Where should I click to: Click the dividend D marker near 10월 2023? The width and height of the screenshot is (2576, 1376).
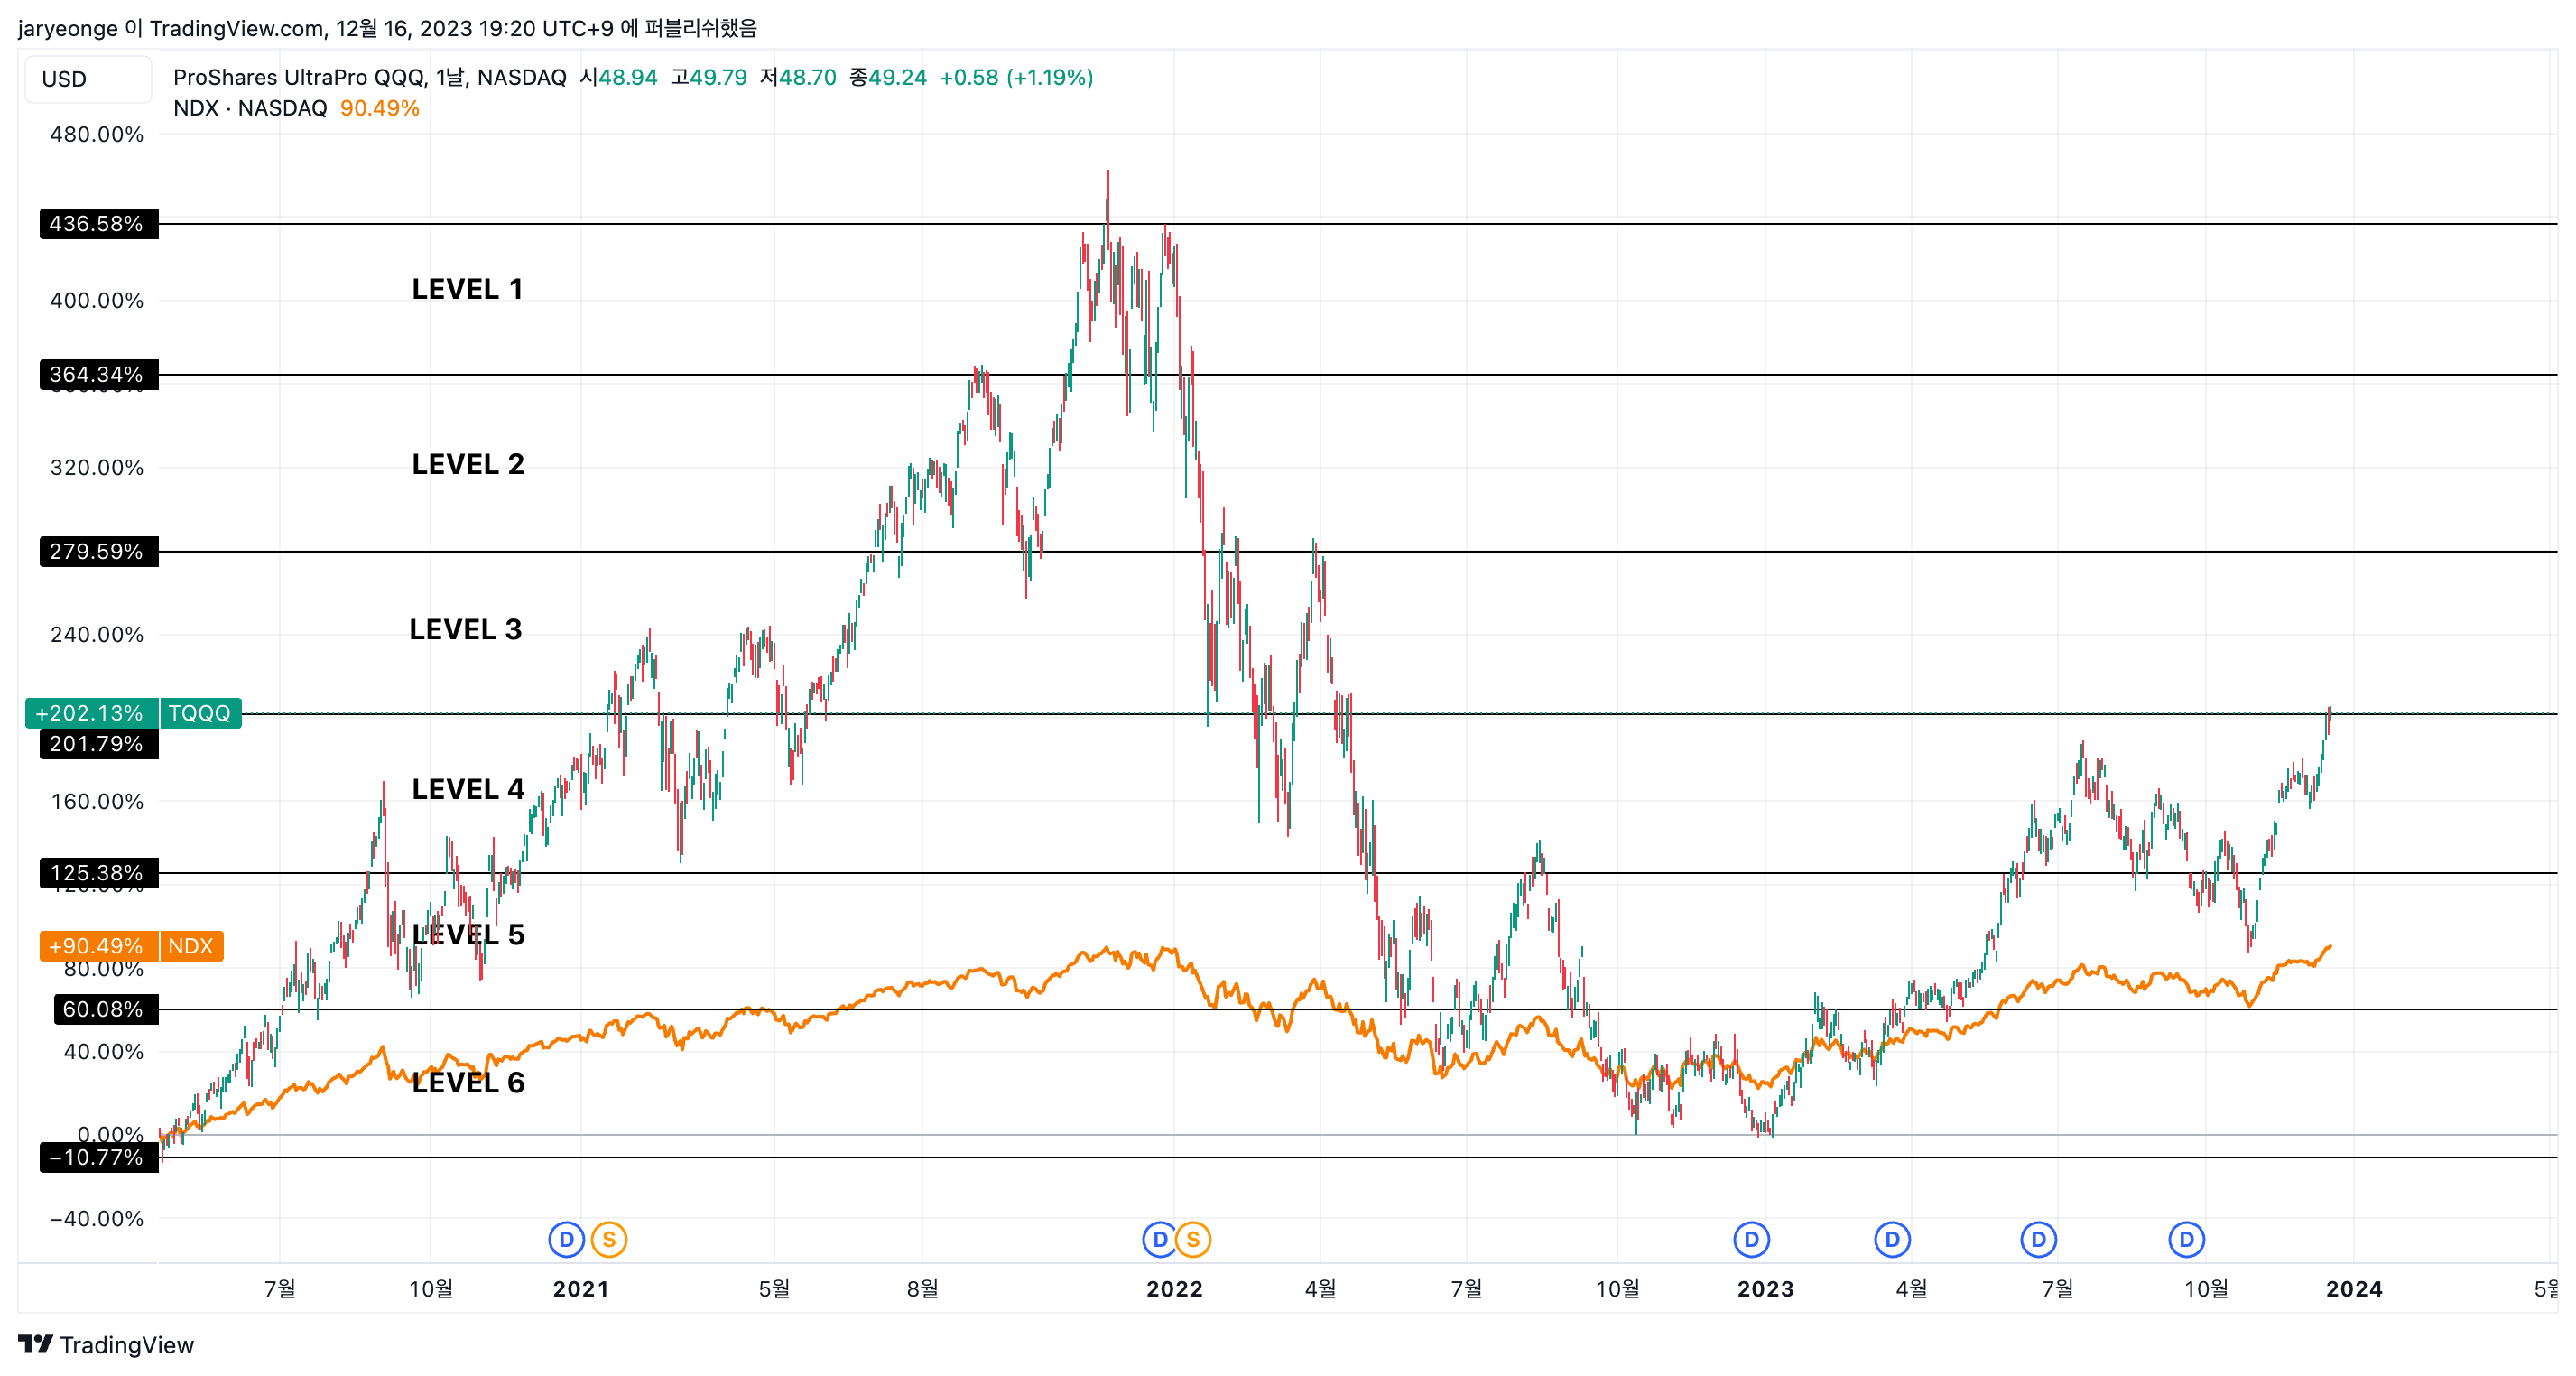2186,1240
